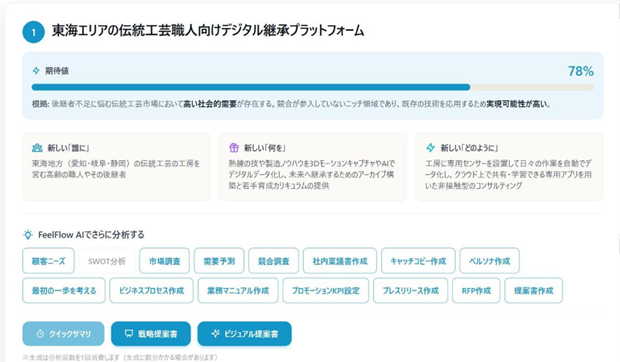Click the ※生成は分析回数 footnote text
Screen dimensions: 620x362
tap(120, 357)
